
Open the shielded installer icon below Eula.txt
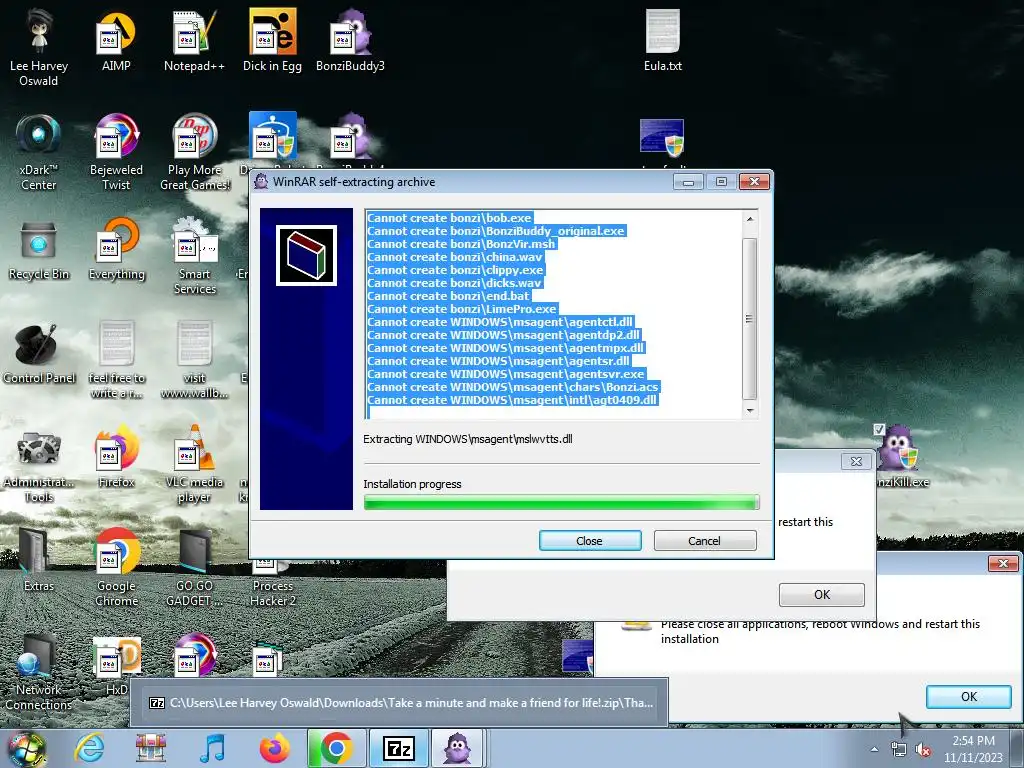coord(662,138)
